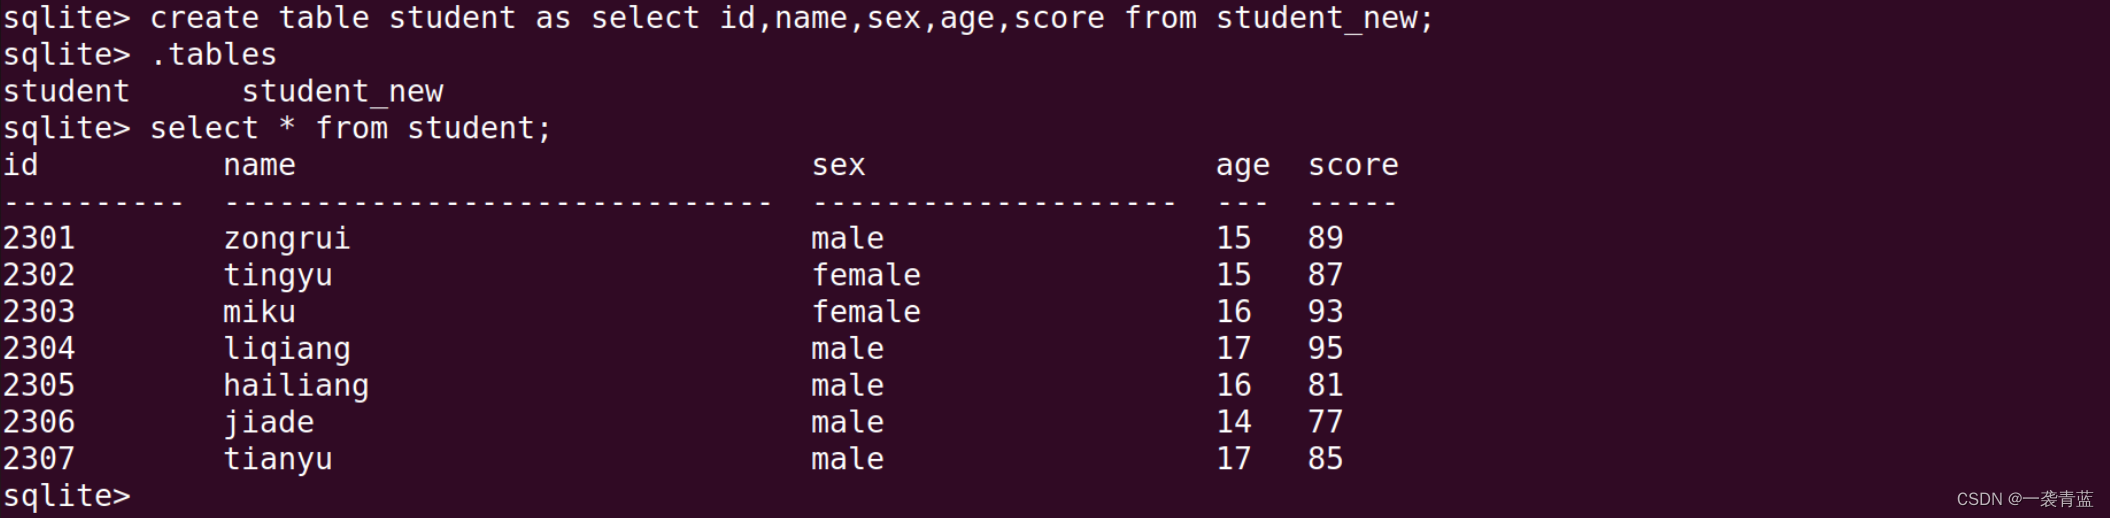The image size is (2110, 518).
Task: Click the name zongrui in the table
Action: tap(286, 239)
